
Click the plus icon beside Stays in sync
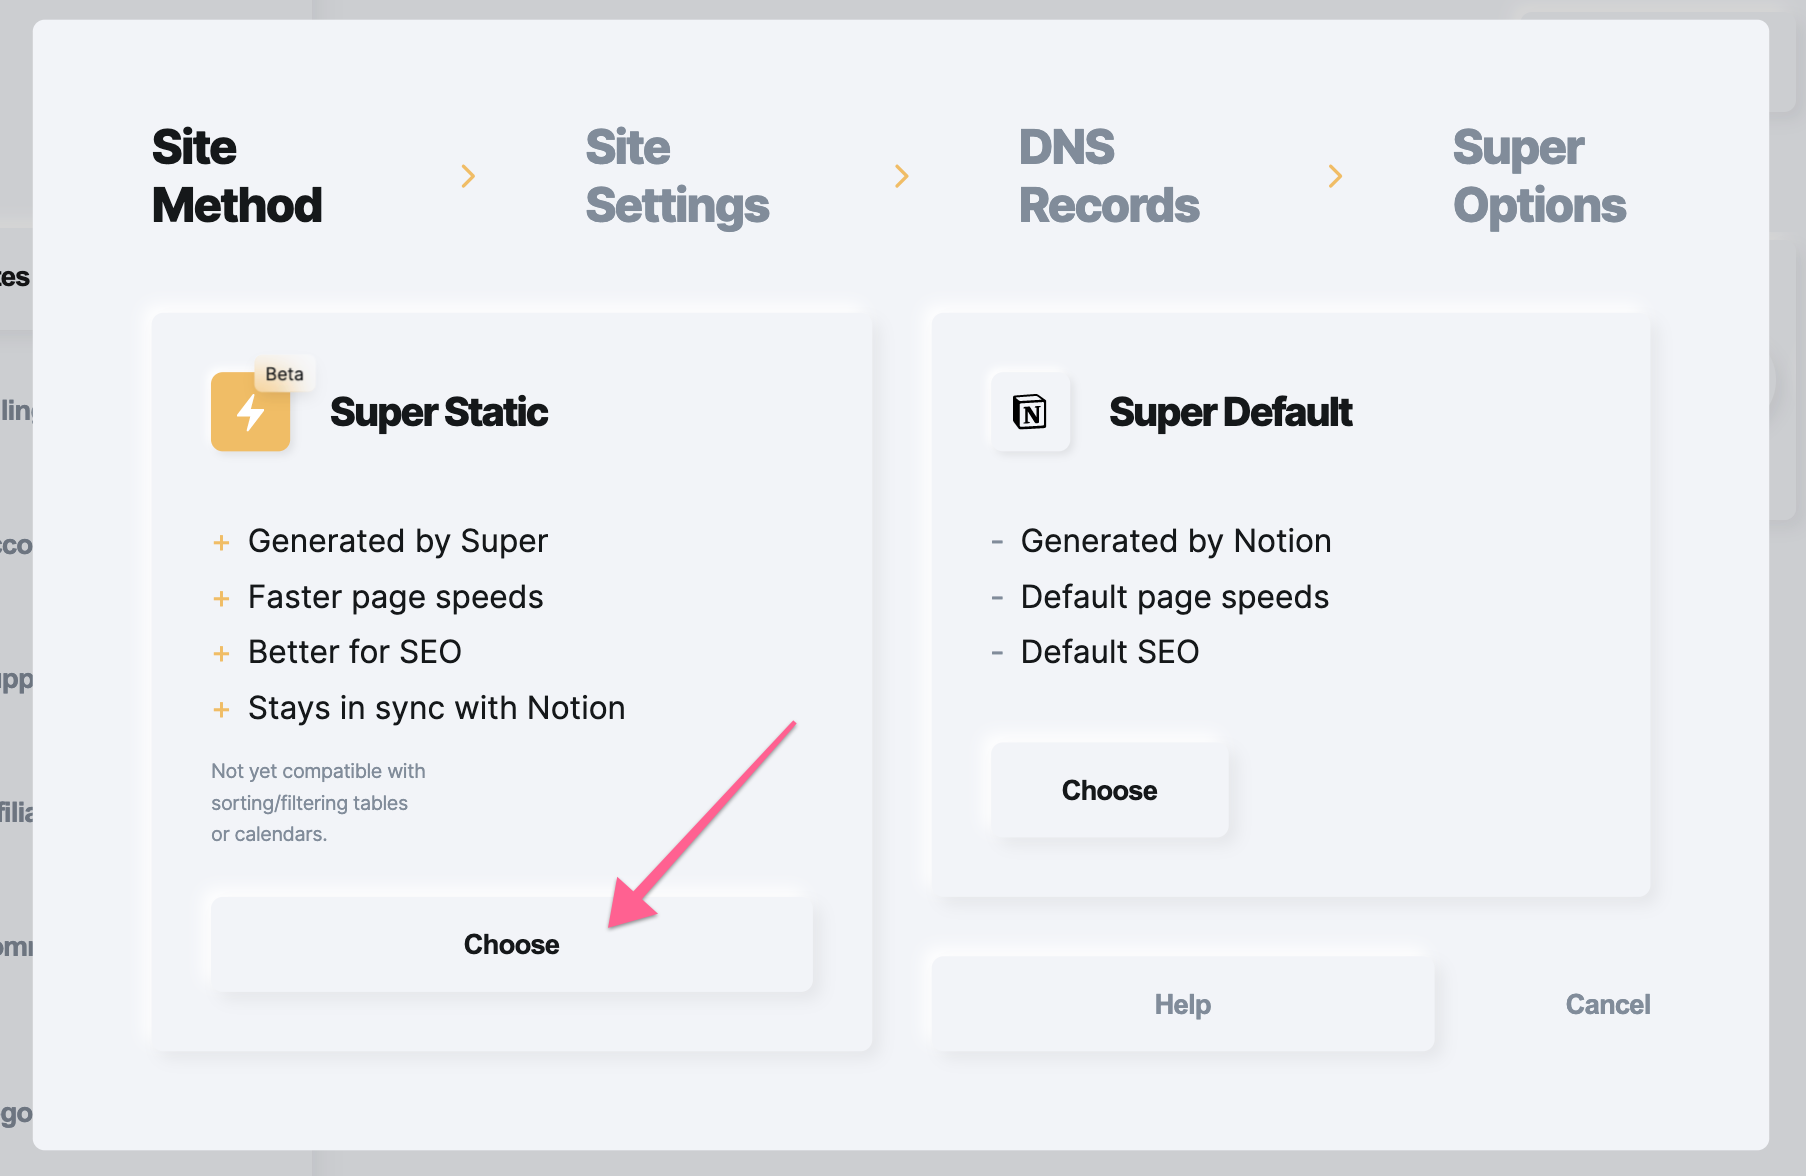pos(221,710)
